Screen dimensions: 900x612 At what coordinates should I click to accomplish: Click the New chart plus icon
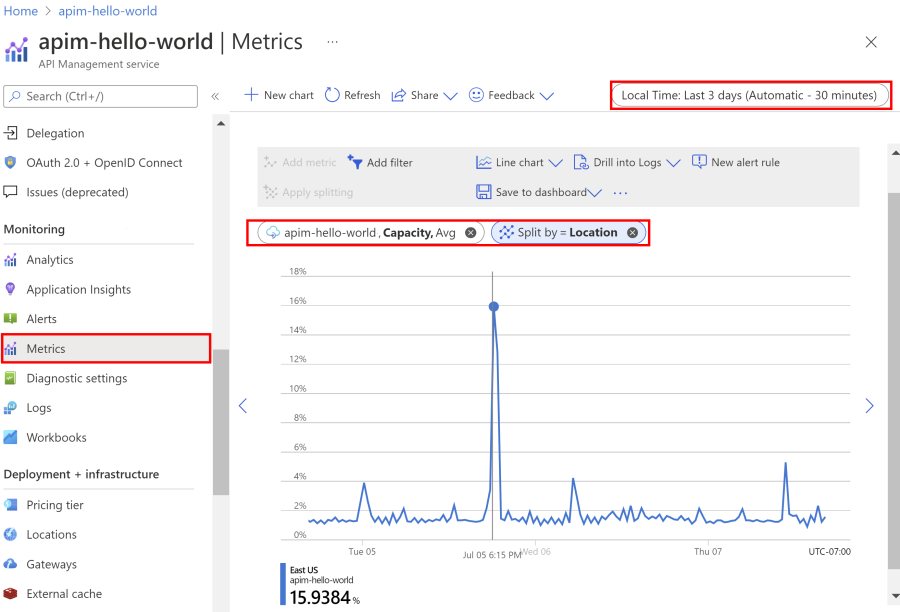point(251,95)
